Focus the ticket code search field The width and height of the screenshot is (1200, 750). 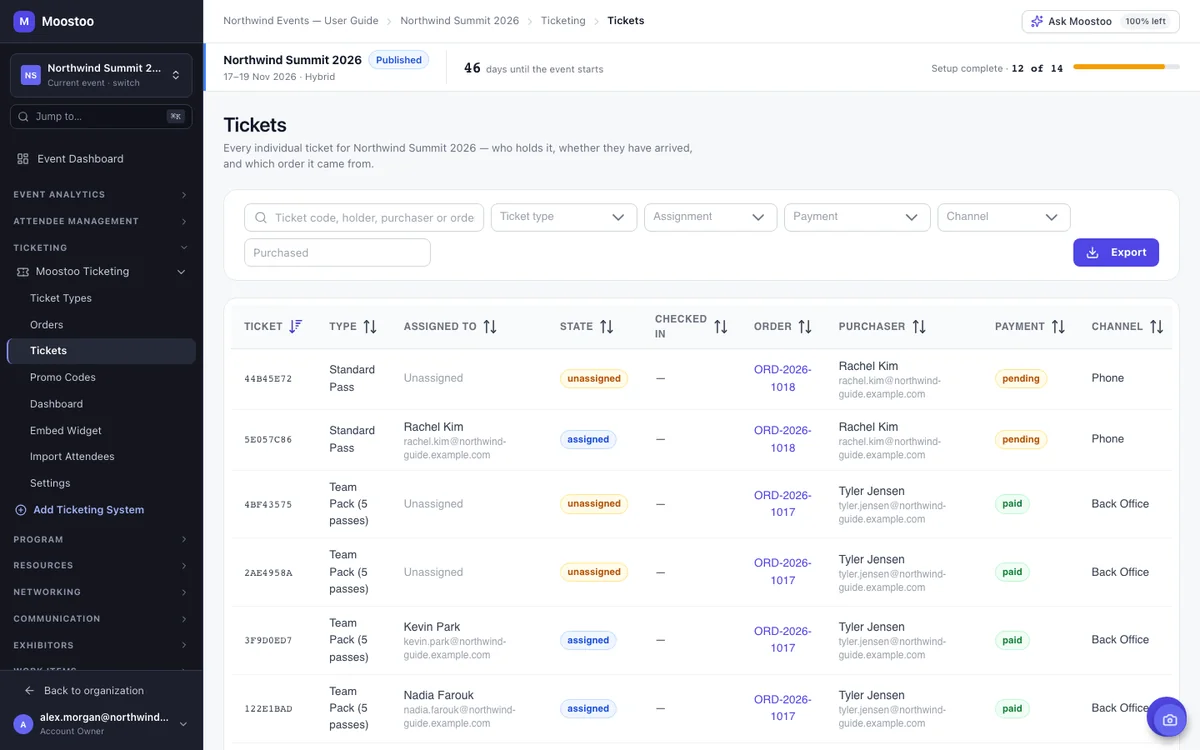pos(364,217)
